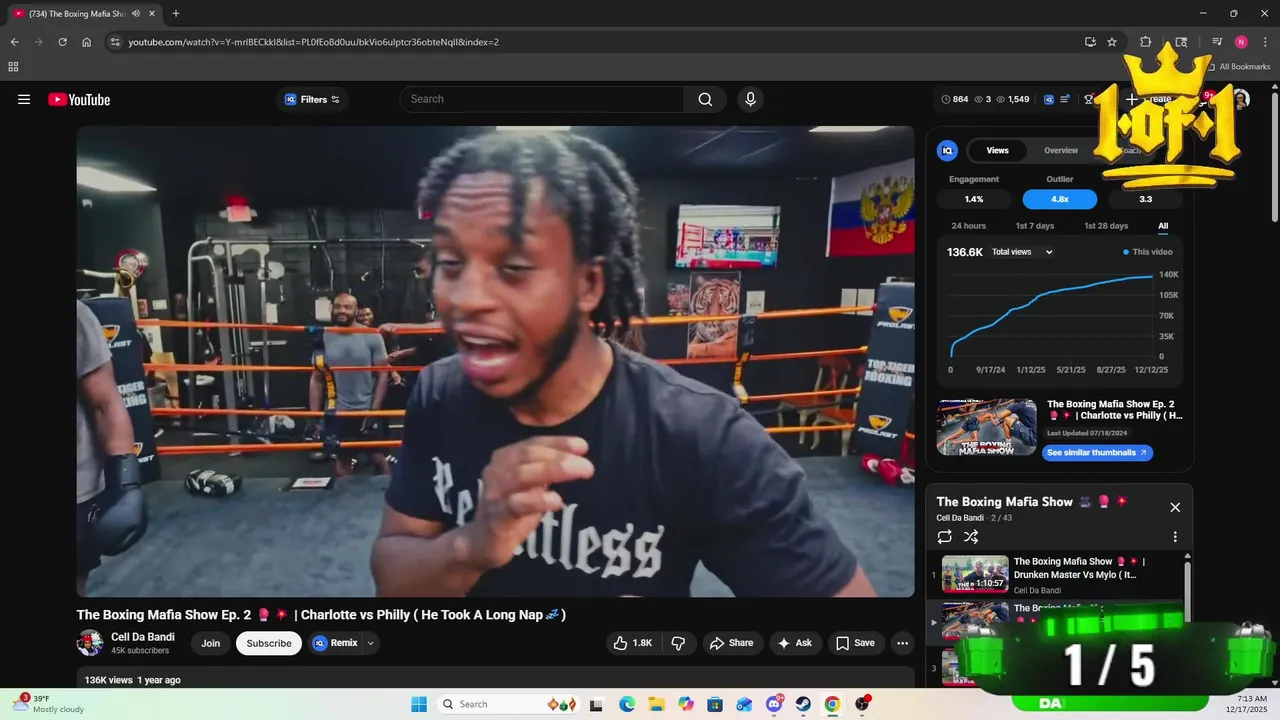This screenshot has width=1280, height=720.
Task: Open Chrome apps grid in bookmarks bar
Action: point(13,67)
